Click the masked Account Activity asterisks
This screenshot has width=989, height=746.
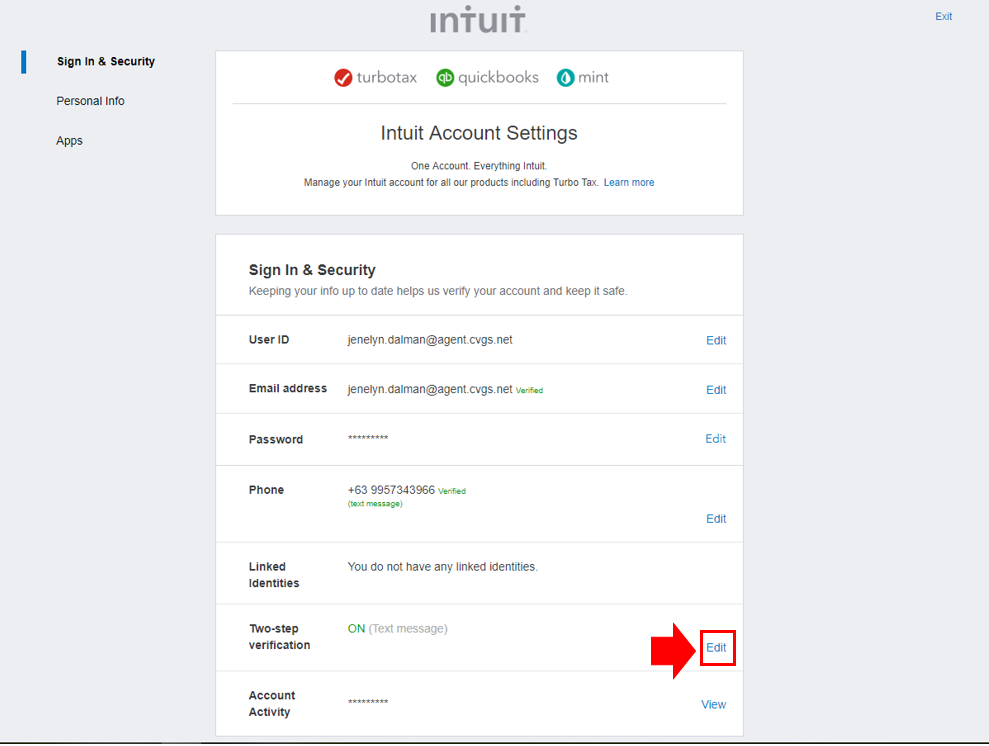(x=368, y=702)
